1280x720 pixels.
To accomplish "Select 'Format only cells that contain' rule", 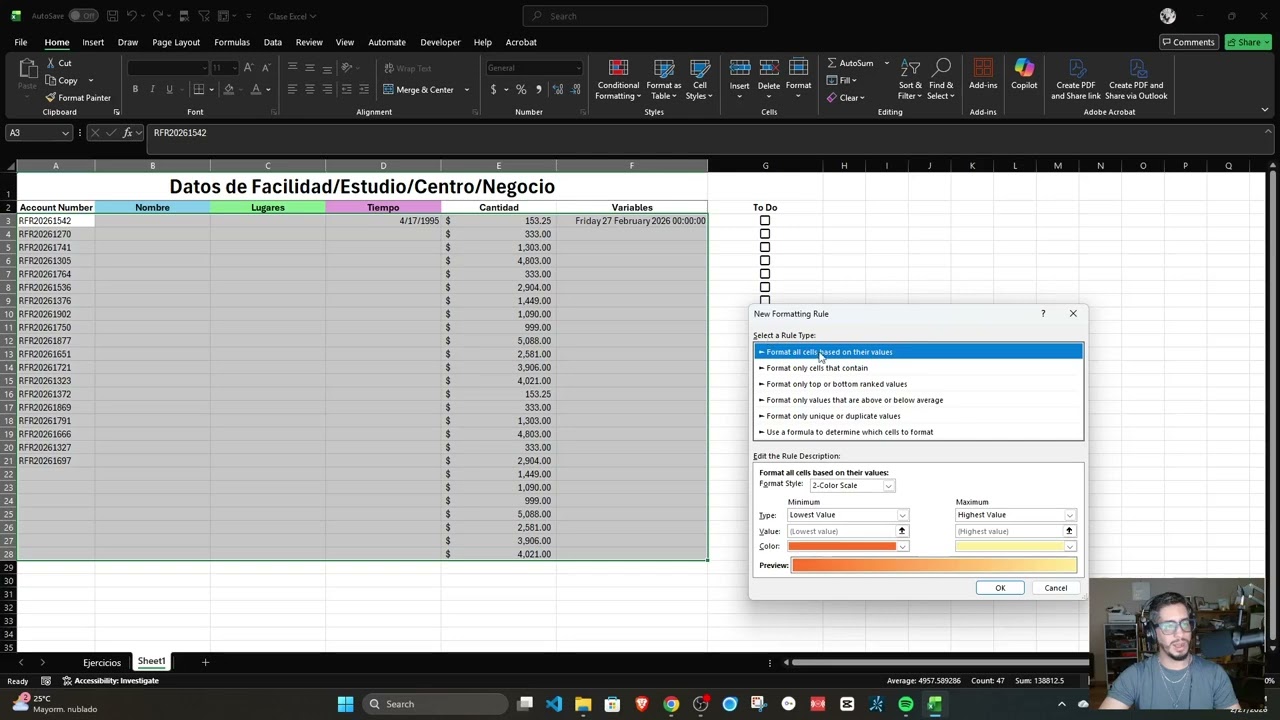I will (x=918, y=368).
